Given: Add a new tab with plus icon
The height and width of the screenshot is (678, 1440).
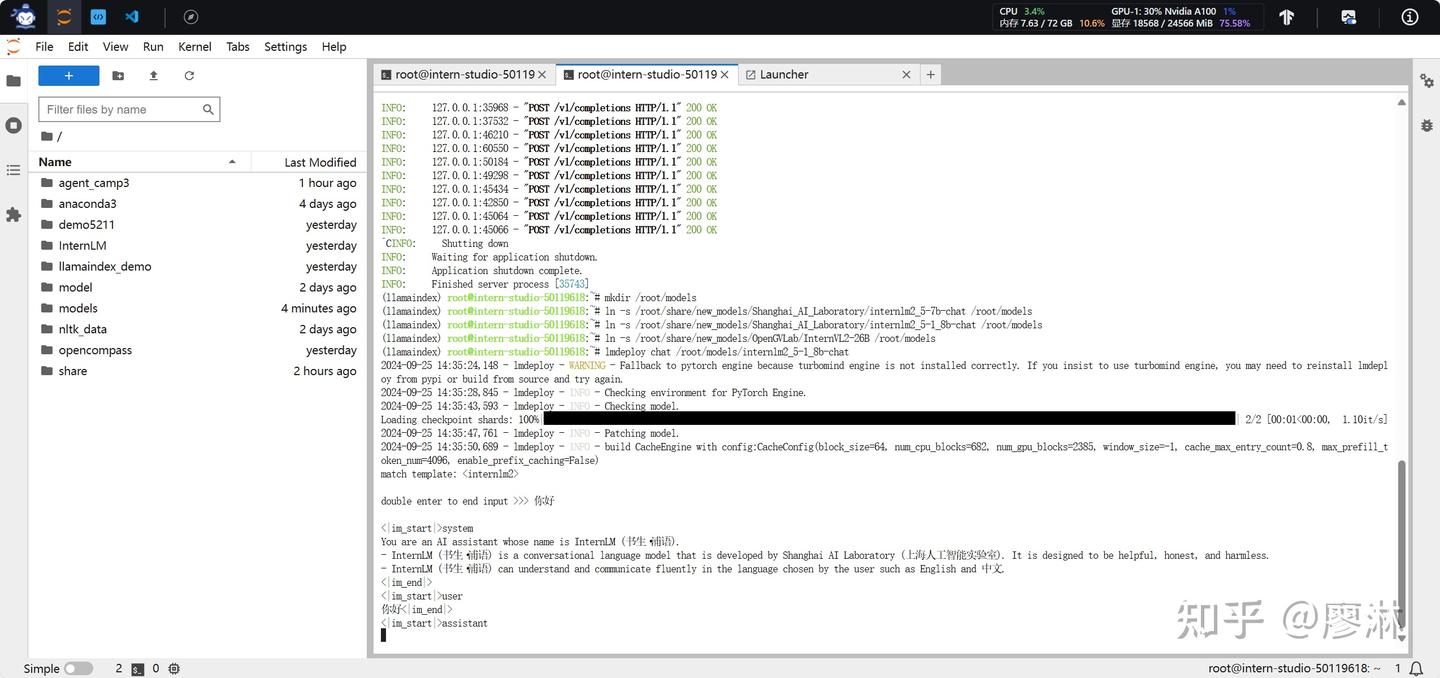Looking at the screenshot, I should (x=930, y=74).
